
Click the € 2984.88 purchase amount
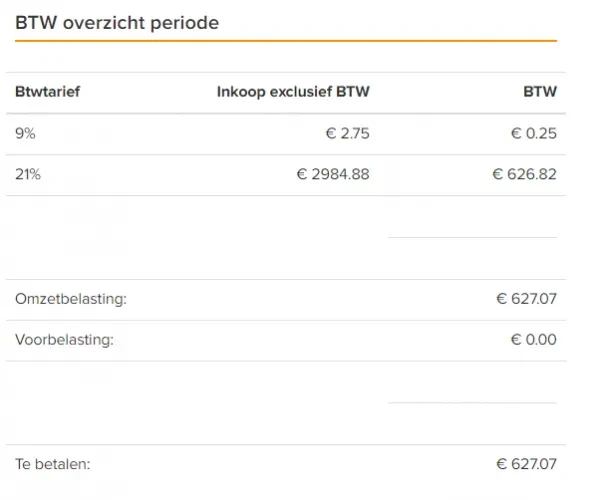point(333,174)
